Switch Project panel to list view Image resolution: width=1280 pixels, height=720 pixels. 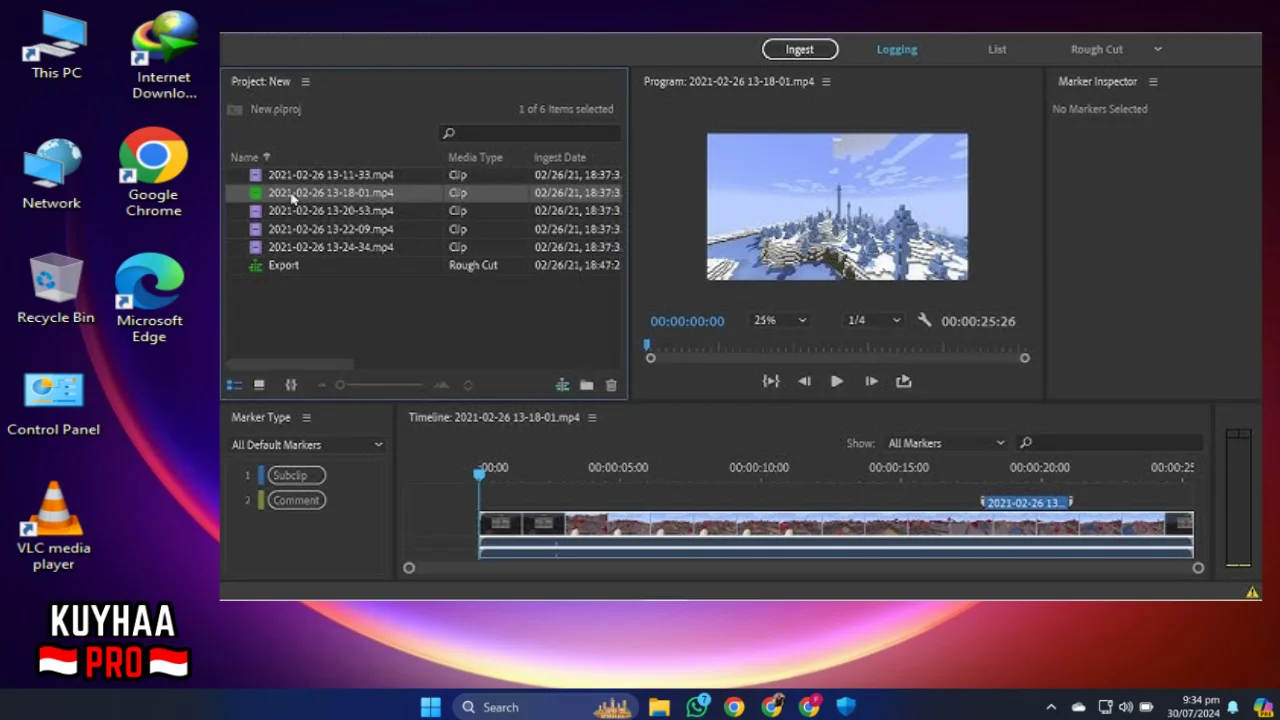[x=234, y=385]
